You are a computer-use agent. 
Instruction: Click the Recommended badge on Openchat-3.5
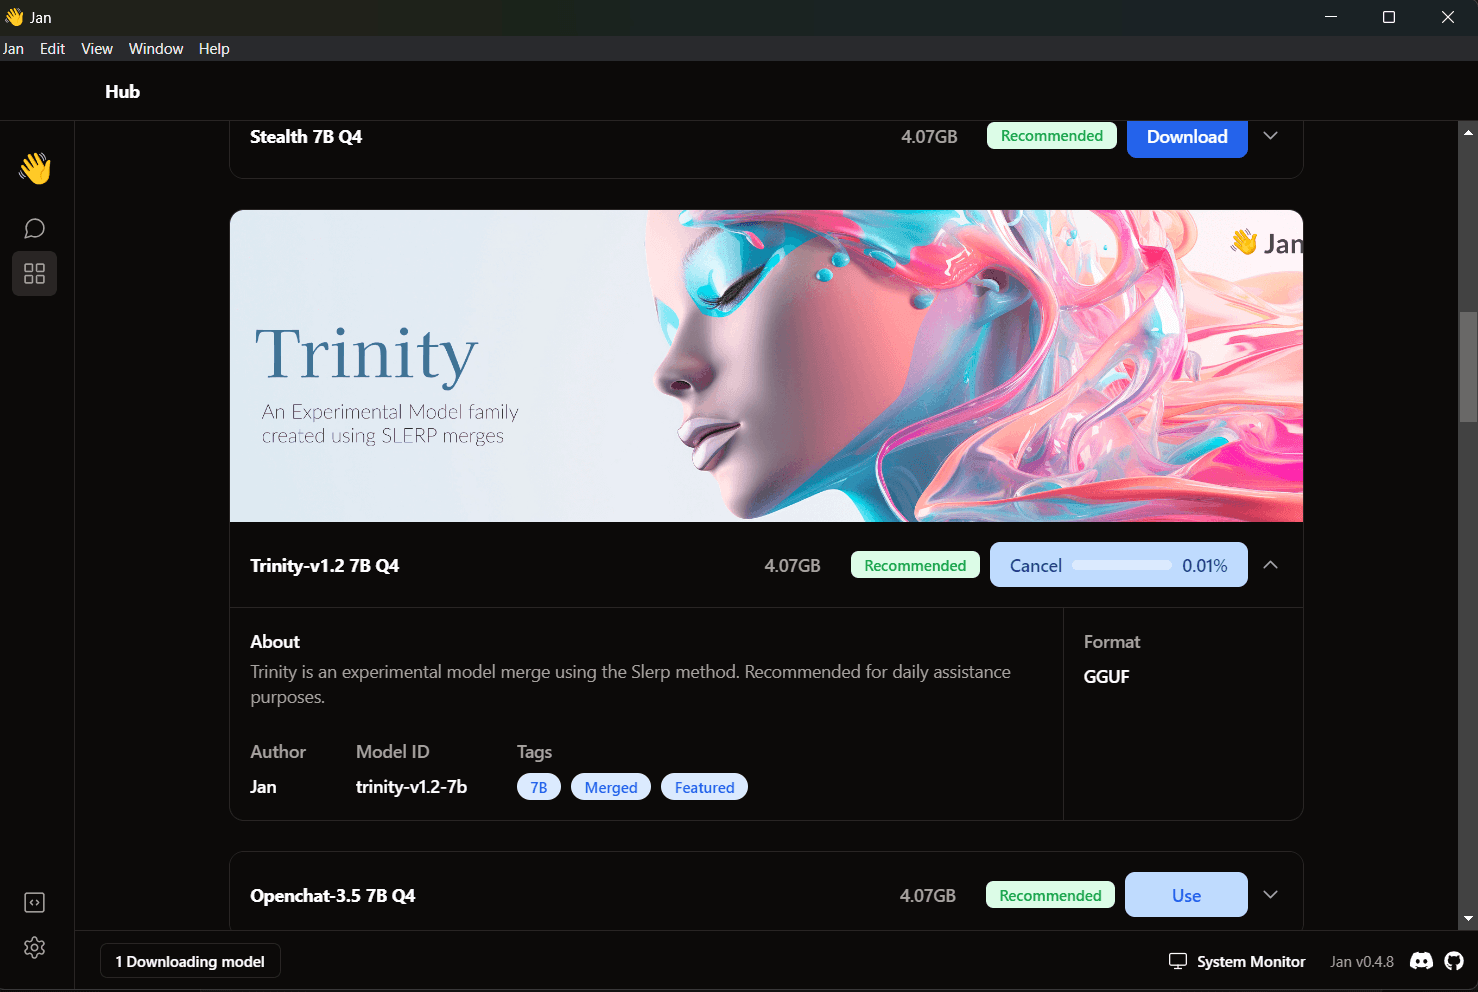pyautogui.click(x=1050, y=895)
